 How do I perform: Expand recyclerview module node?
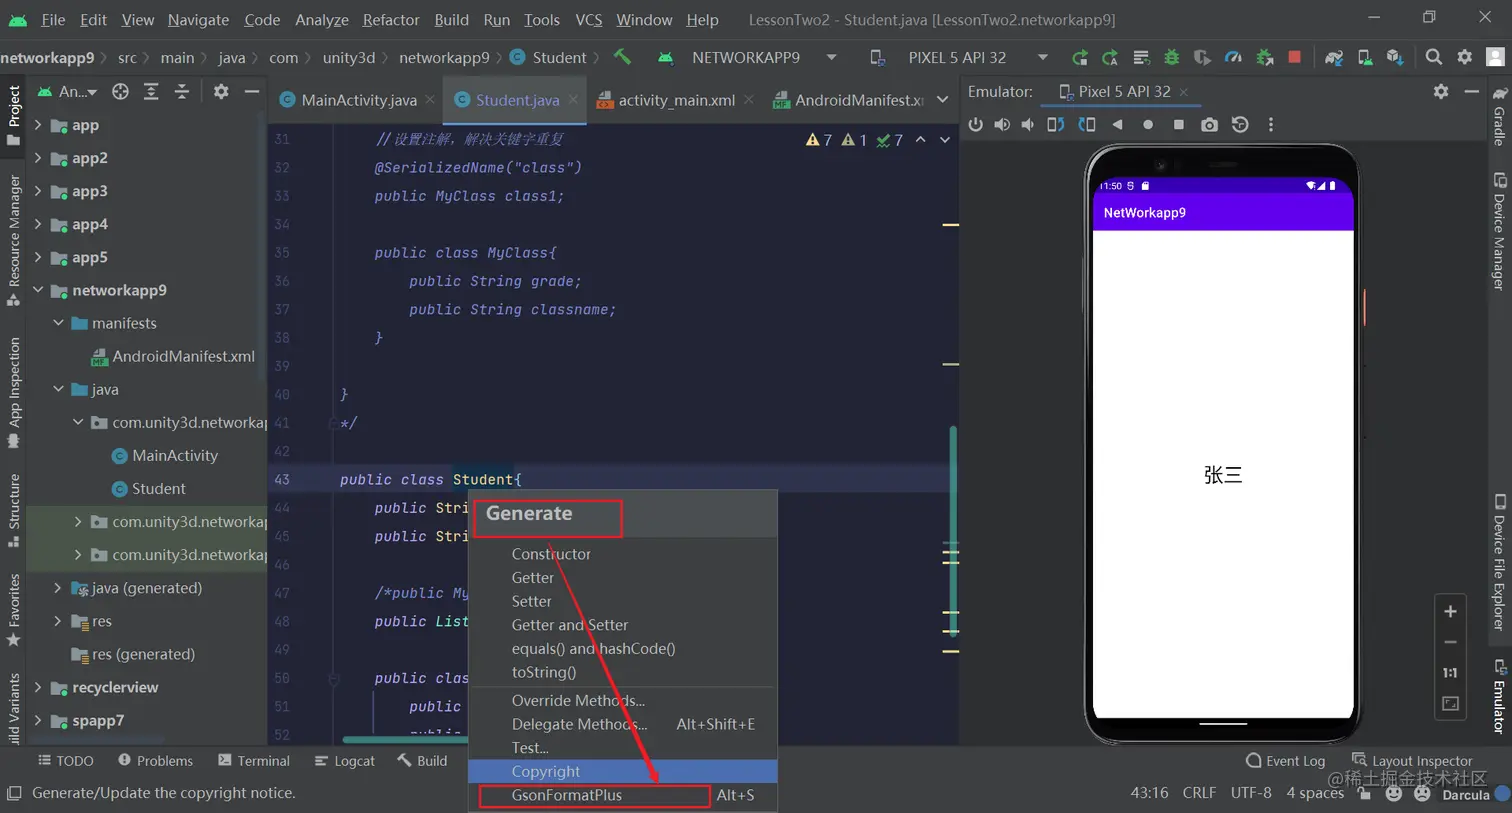pyautogui.click(x=38, y=687)
